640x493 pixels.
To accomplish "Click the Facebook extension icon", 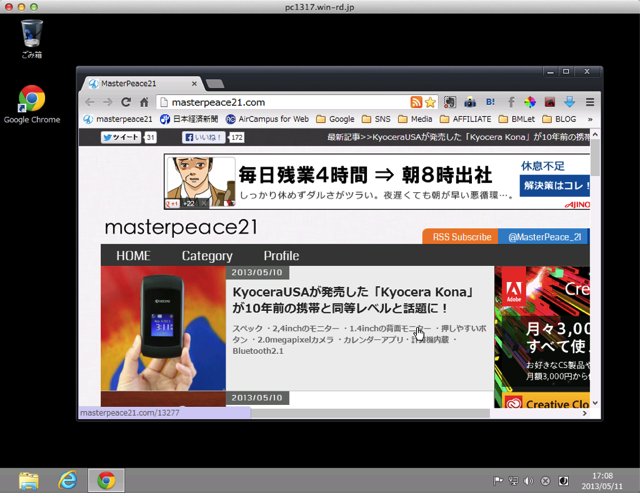I will click(x=511, y=102).
